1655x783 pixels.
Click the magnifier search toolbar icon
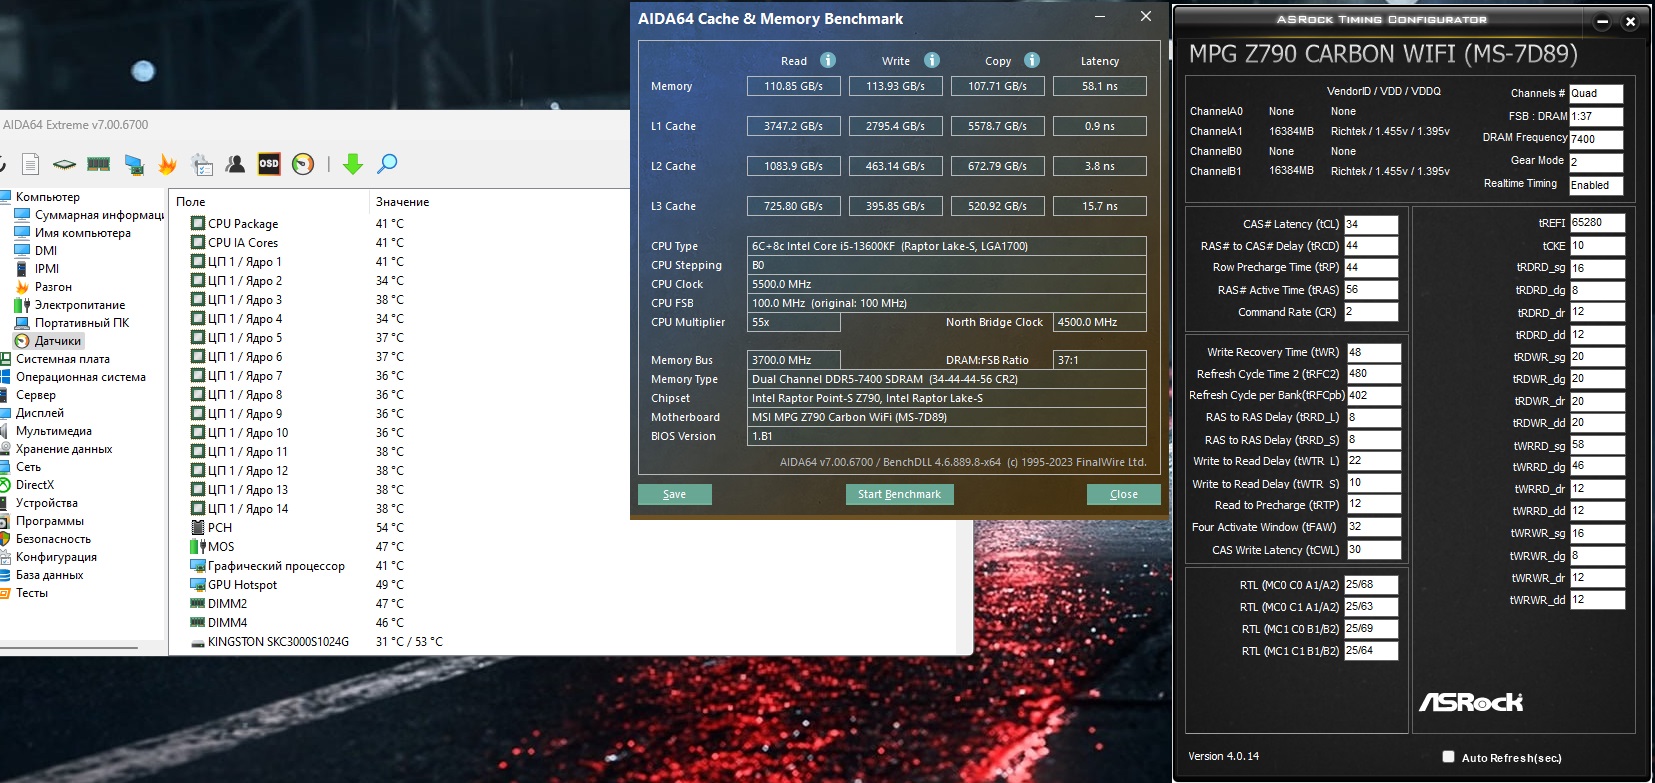tap(387, 164)
